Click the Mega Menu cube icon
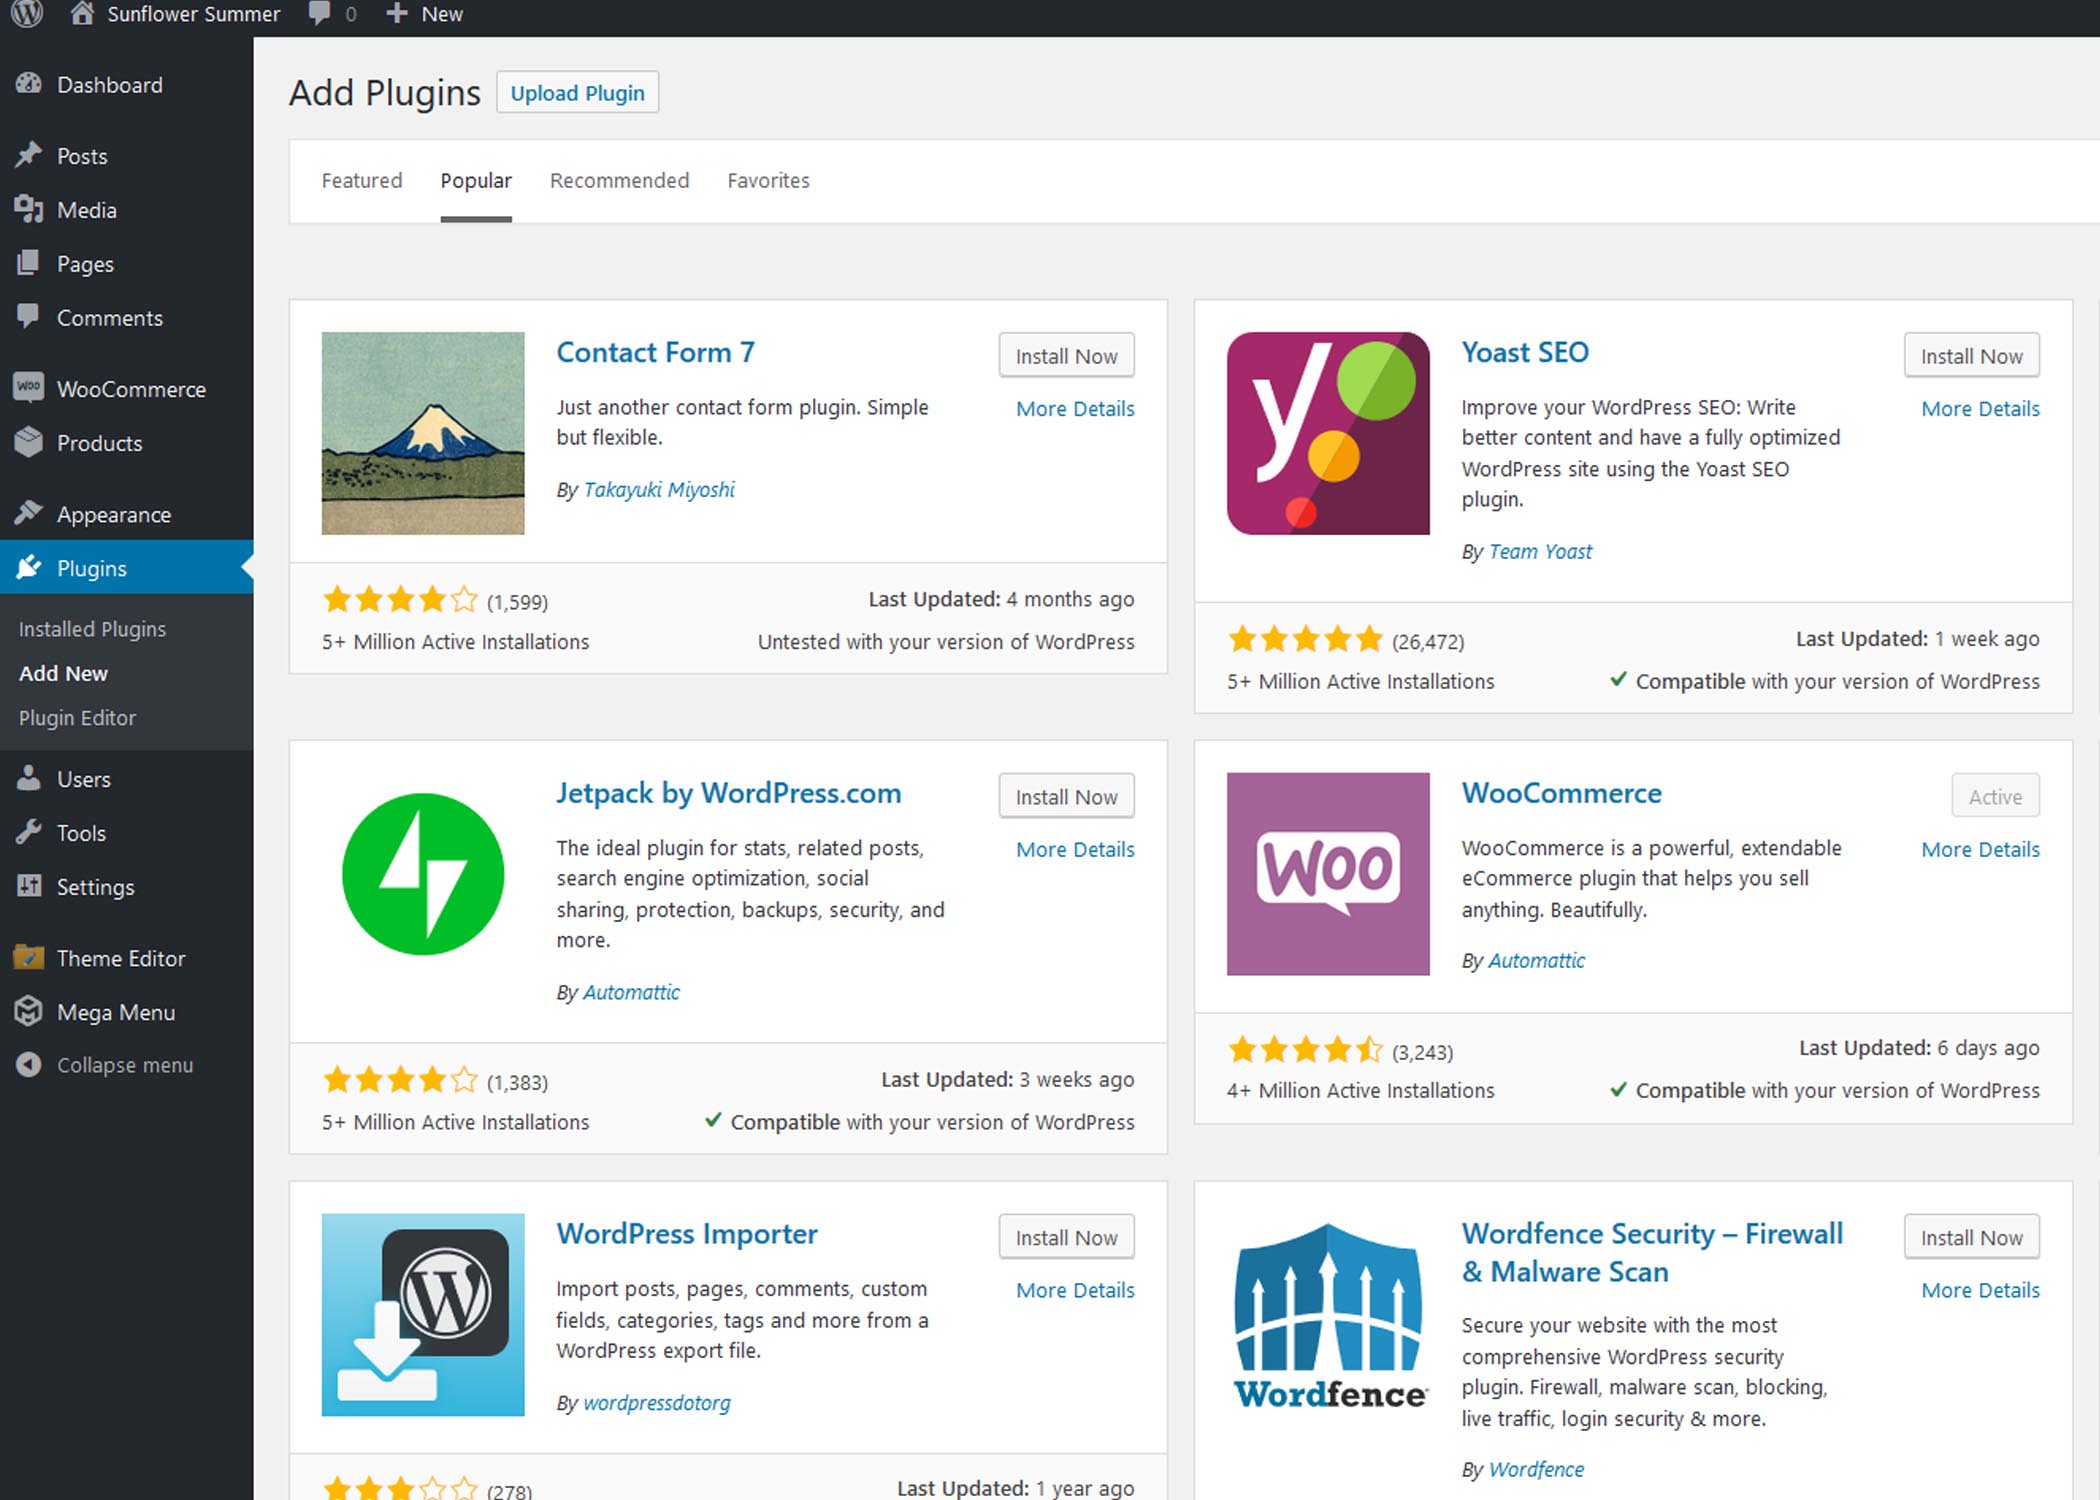 (29, 1011)
